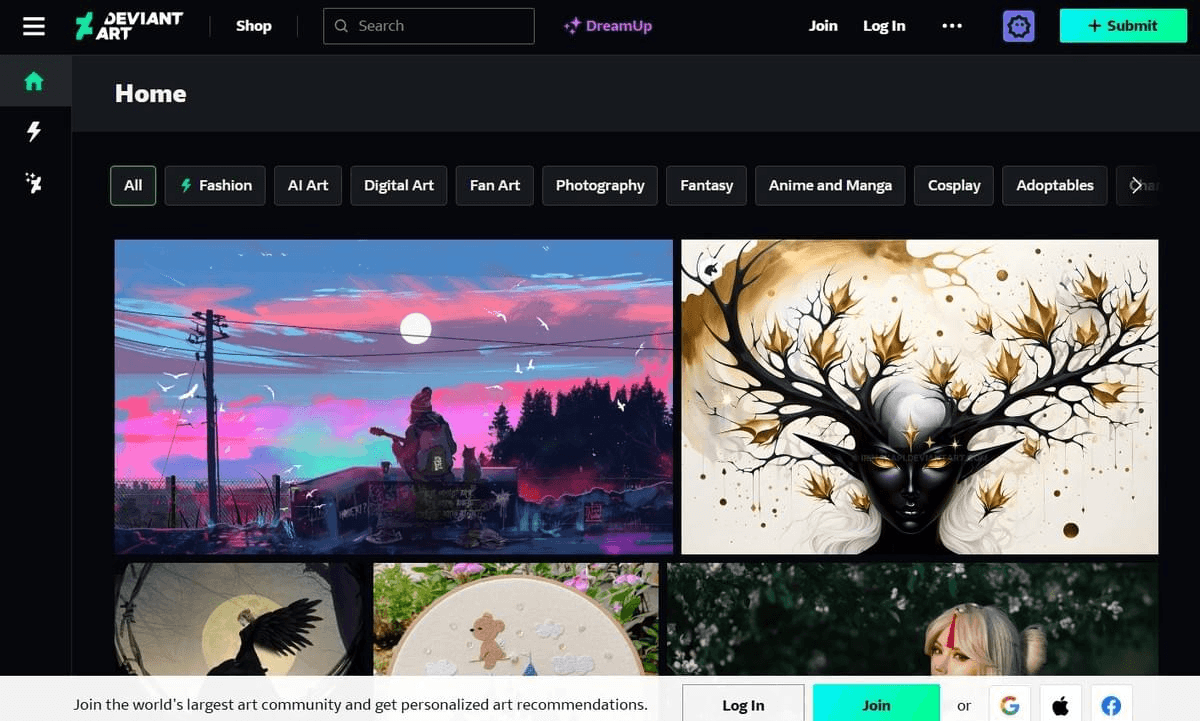Select the AI Art category filter
Image resolution: width=1200 pixels, height=721 pixels.
pyautogui.click(x=308, y=185)
